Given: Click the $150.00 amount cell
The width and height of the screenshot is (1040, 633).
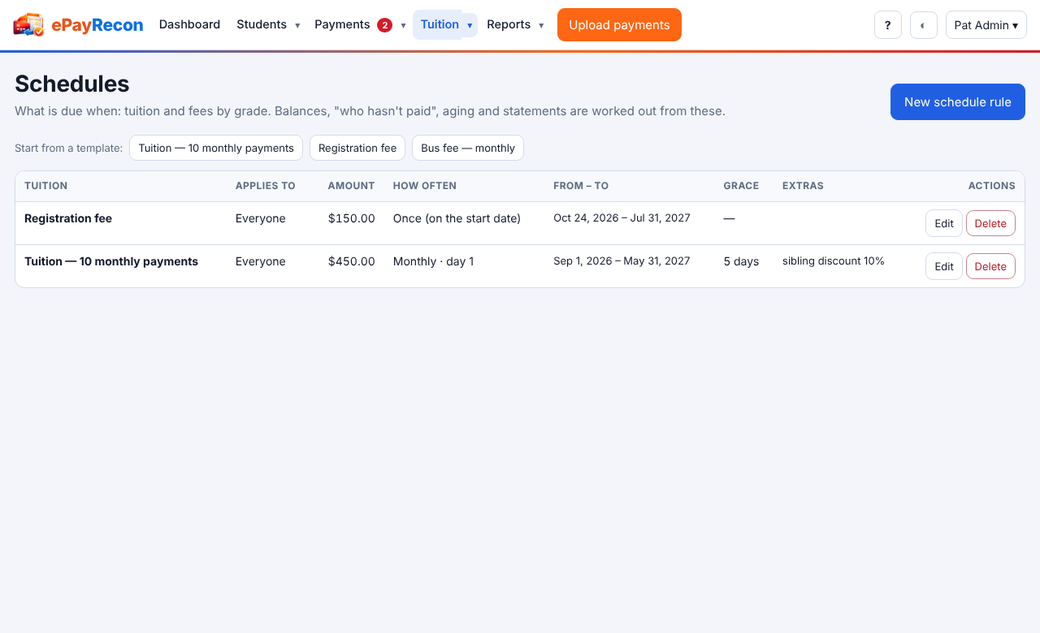Looking at the screenshot, I should click(x=352, y=218).
